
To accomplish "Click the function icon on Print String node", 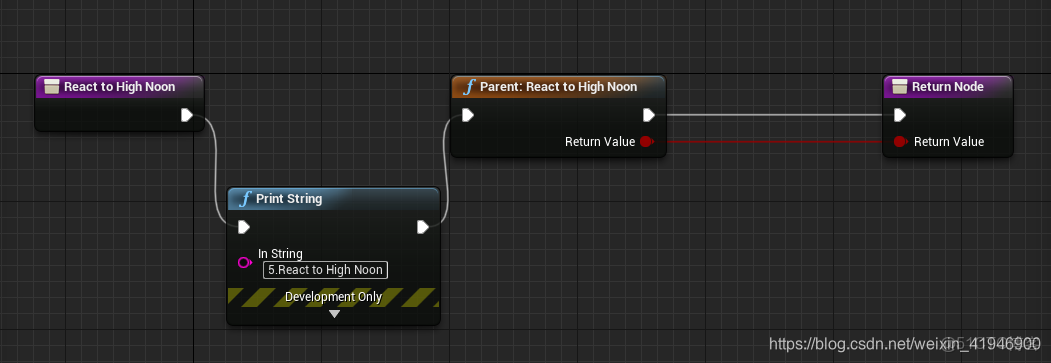I will pos(245,199).
